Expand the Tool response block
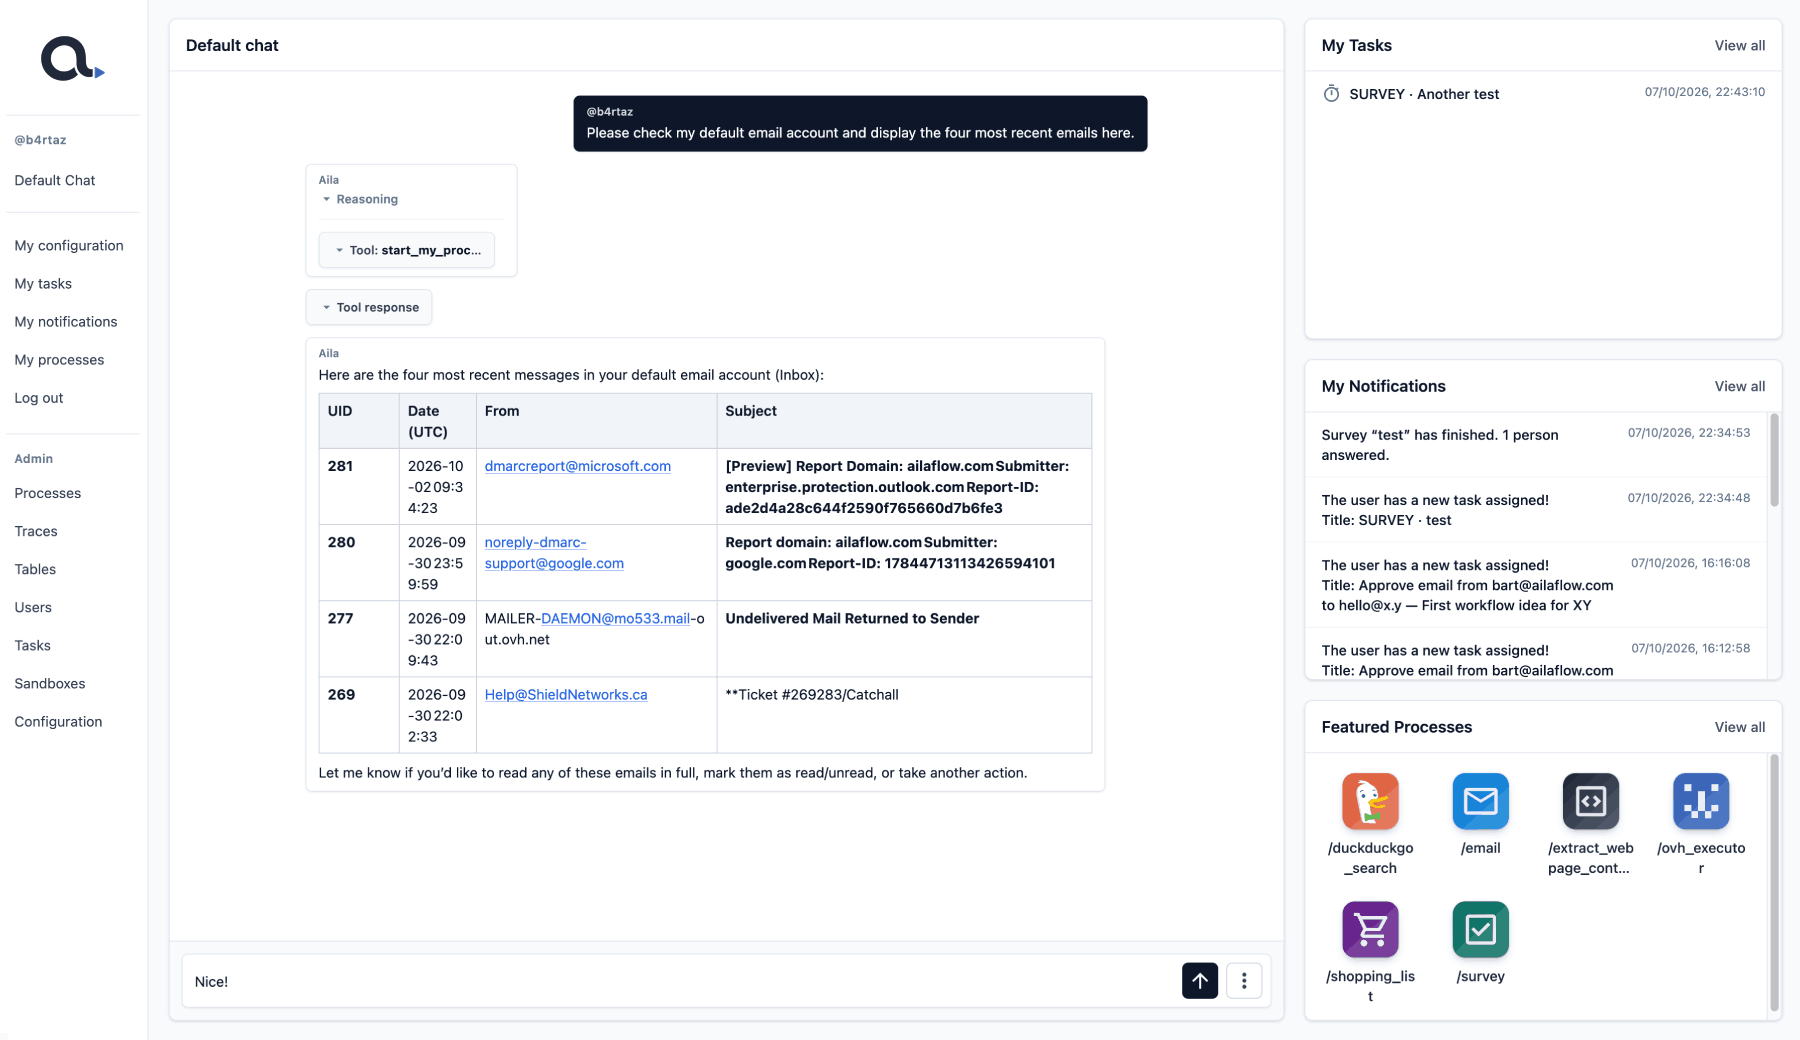1800x1040 pixels. [369, 307]
